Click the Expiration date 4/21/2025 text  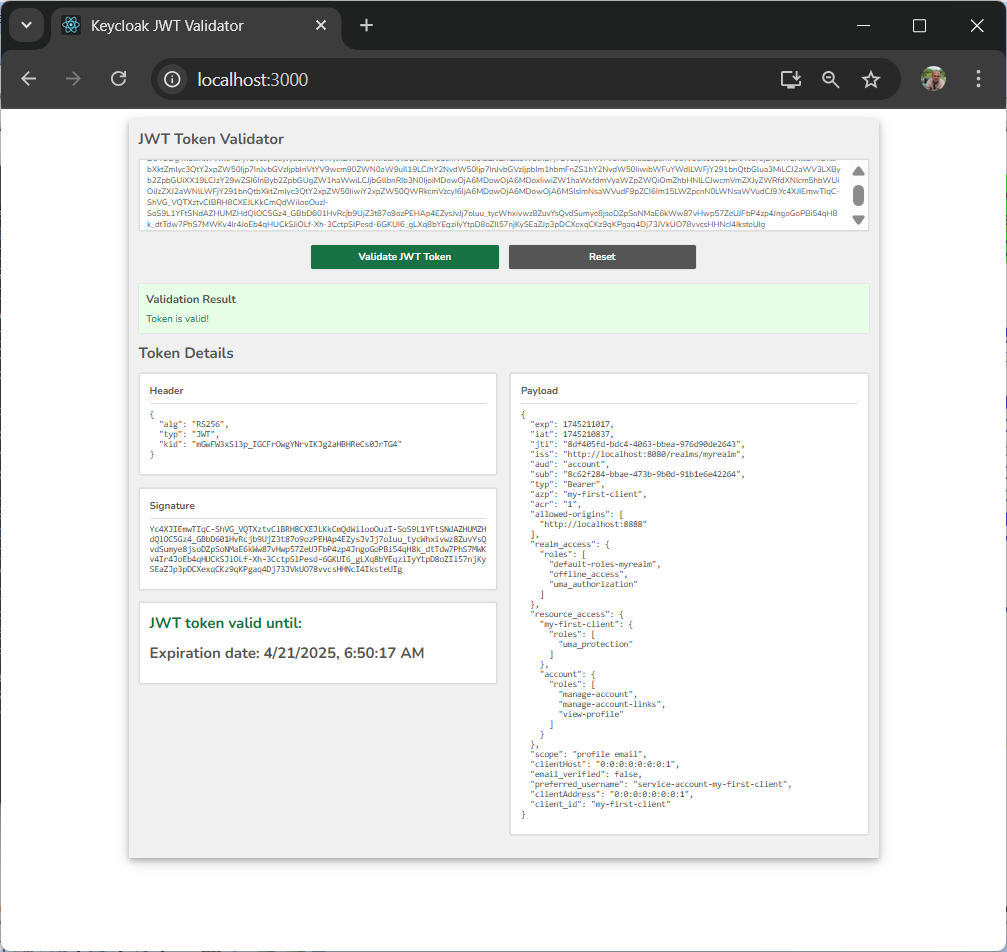287,653
